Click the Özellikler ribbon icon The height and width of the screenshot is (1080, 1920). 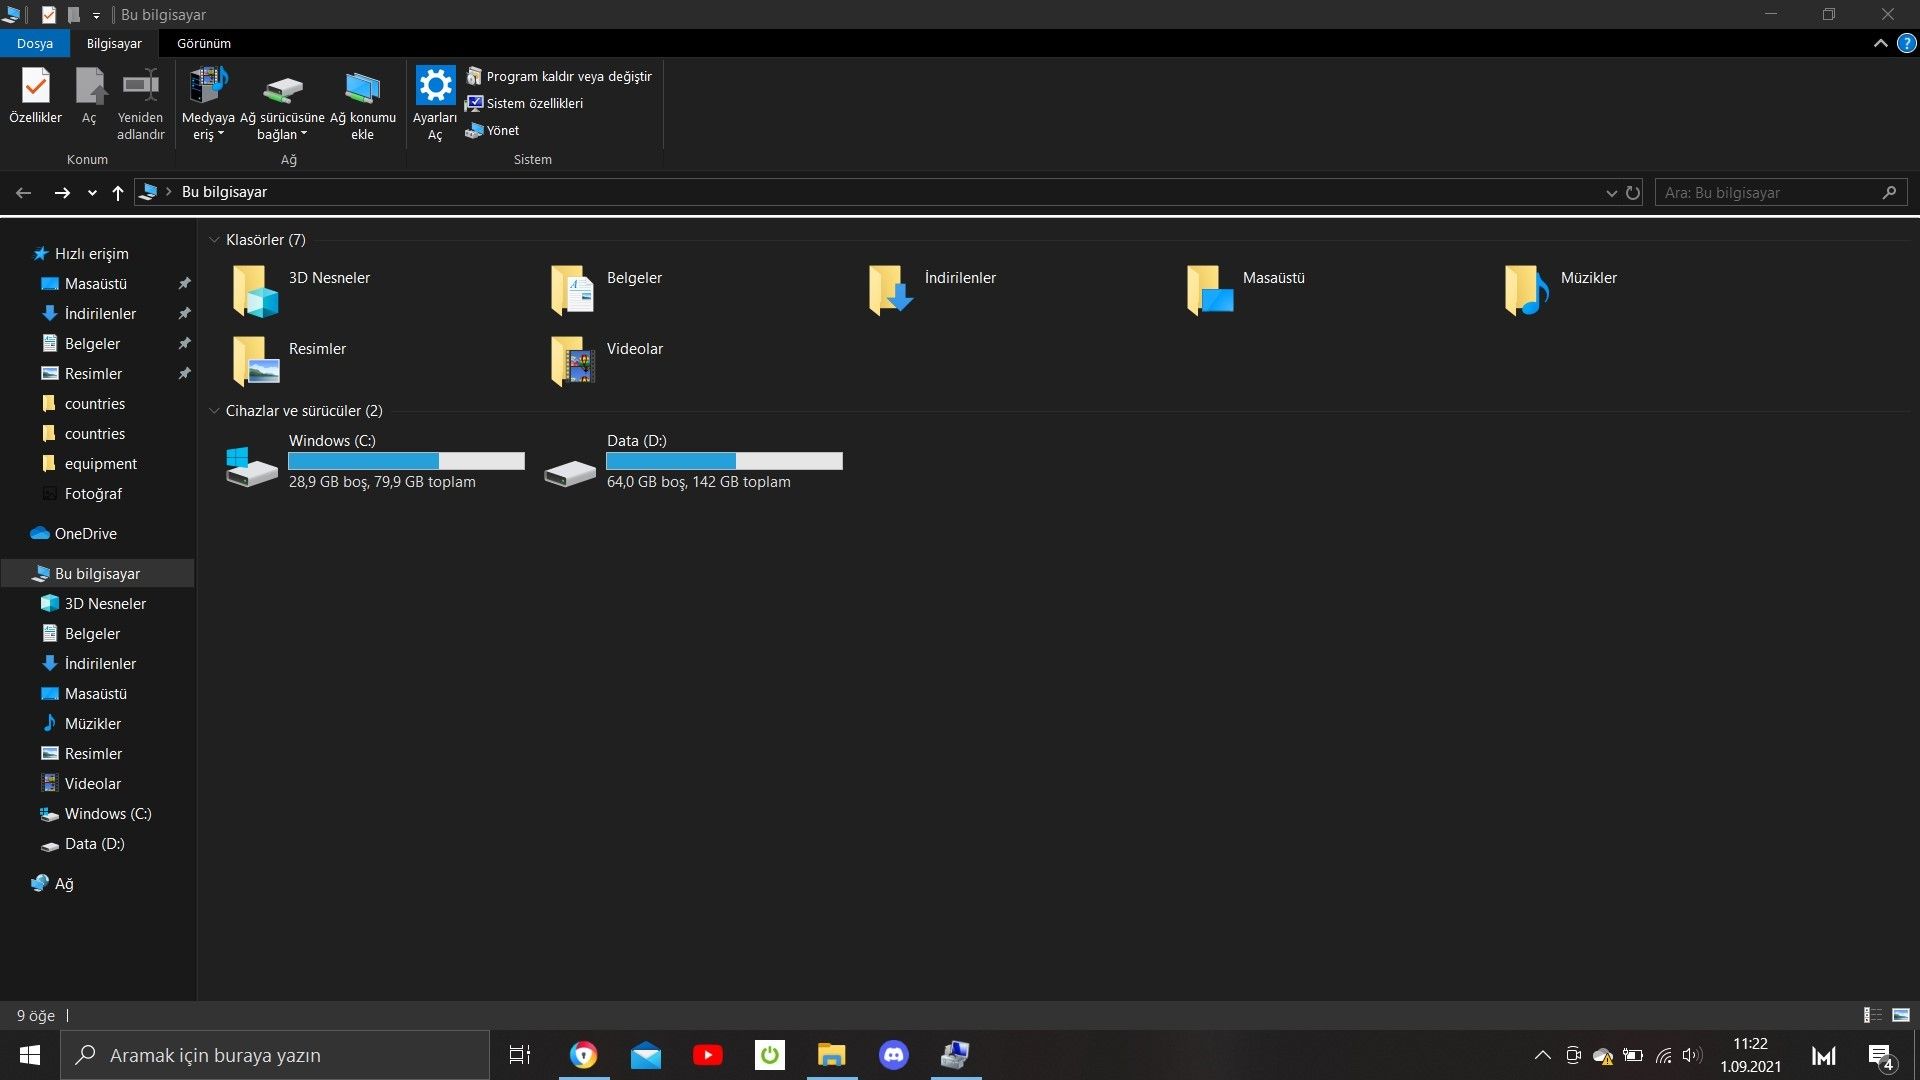pos(35,88)
